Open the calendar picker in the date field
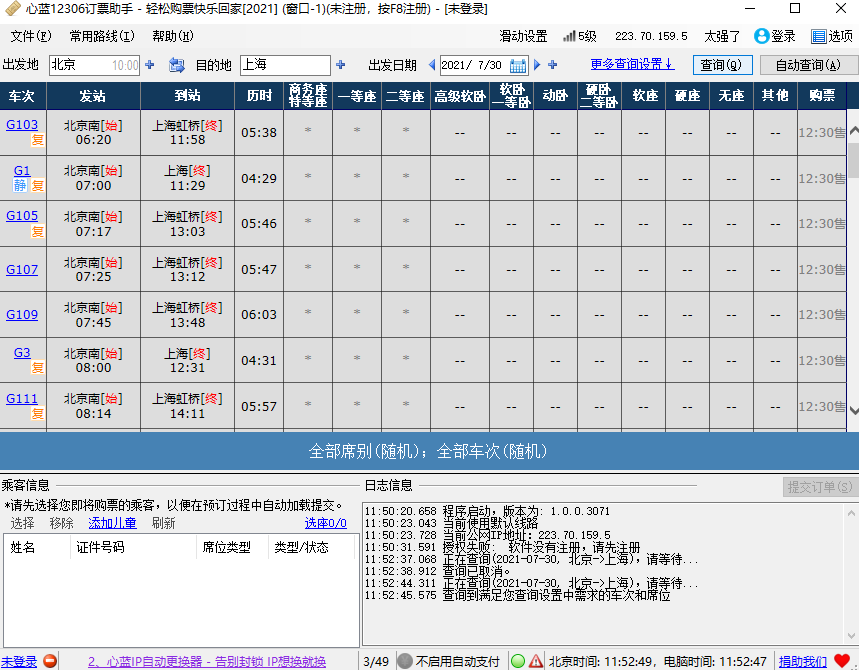This screenshot has width=859, height=670. 517,66
